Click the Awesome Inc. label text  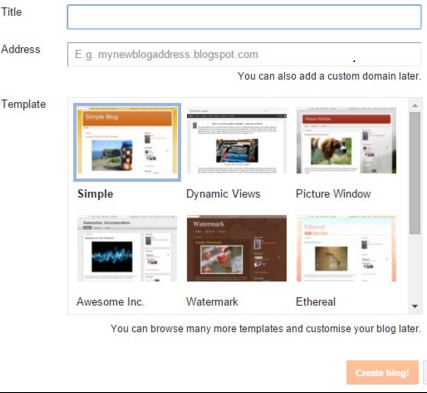110,302
